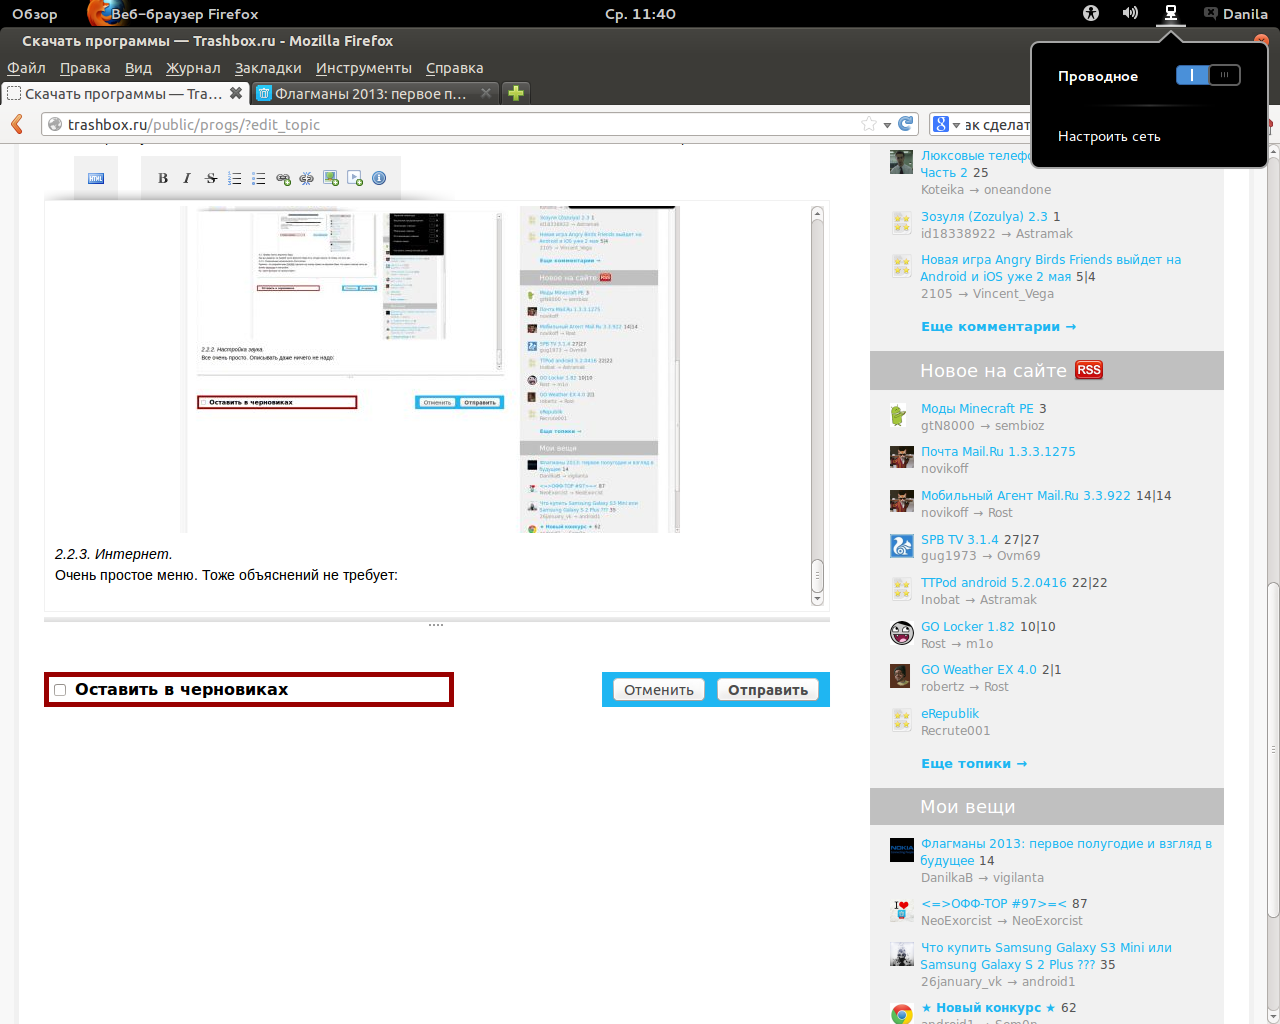The width and height of the screenshot is (1280, 1024).
Task: Insert a hyperlink with the chain icon
Action: [283, 178]
